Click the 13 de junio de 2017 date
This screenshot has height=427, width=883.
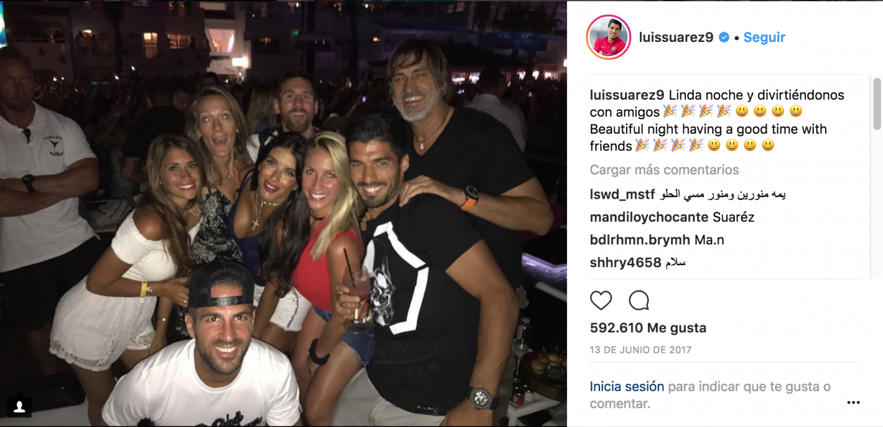[x=640, y=350]
